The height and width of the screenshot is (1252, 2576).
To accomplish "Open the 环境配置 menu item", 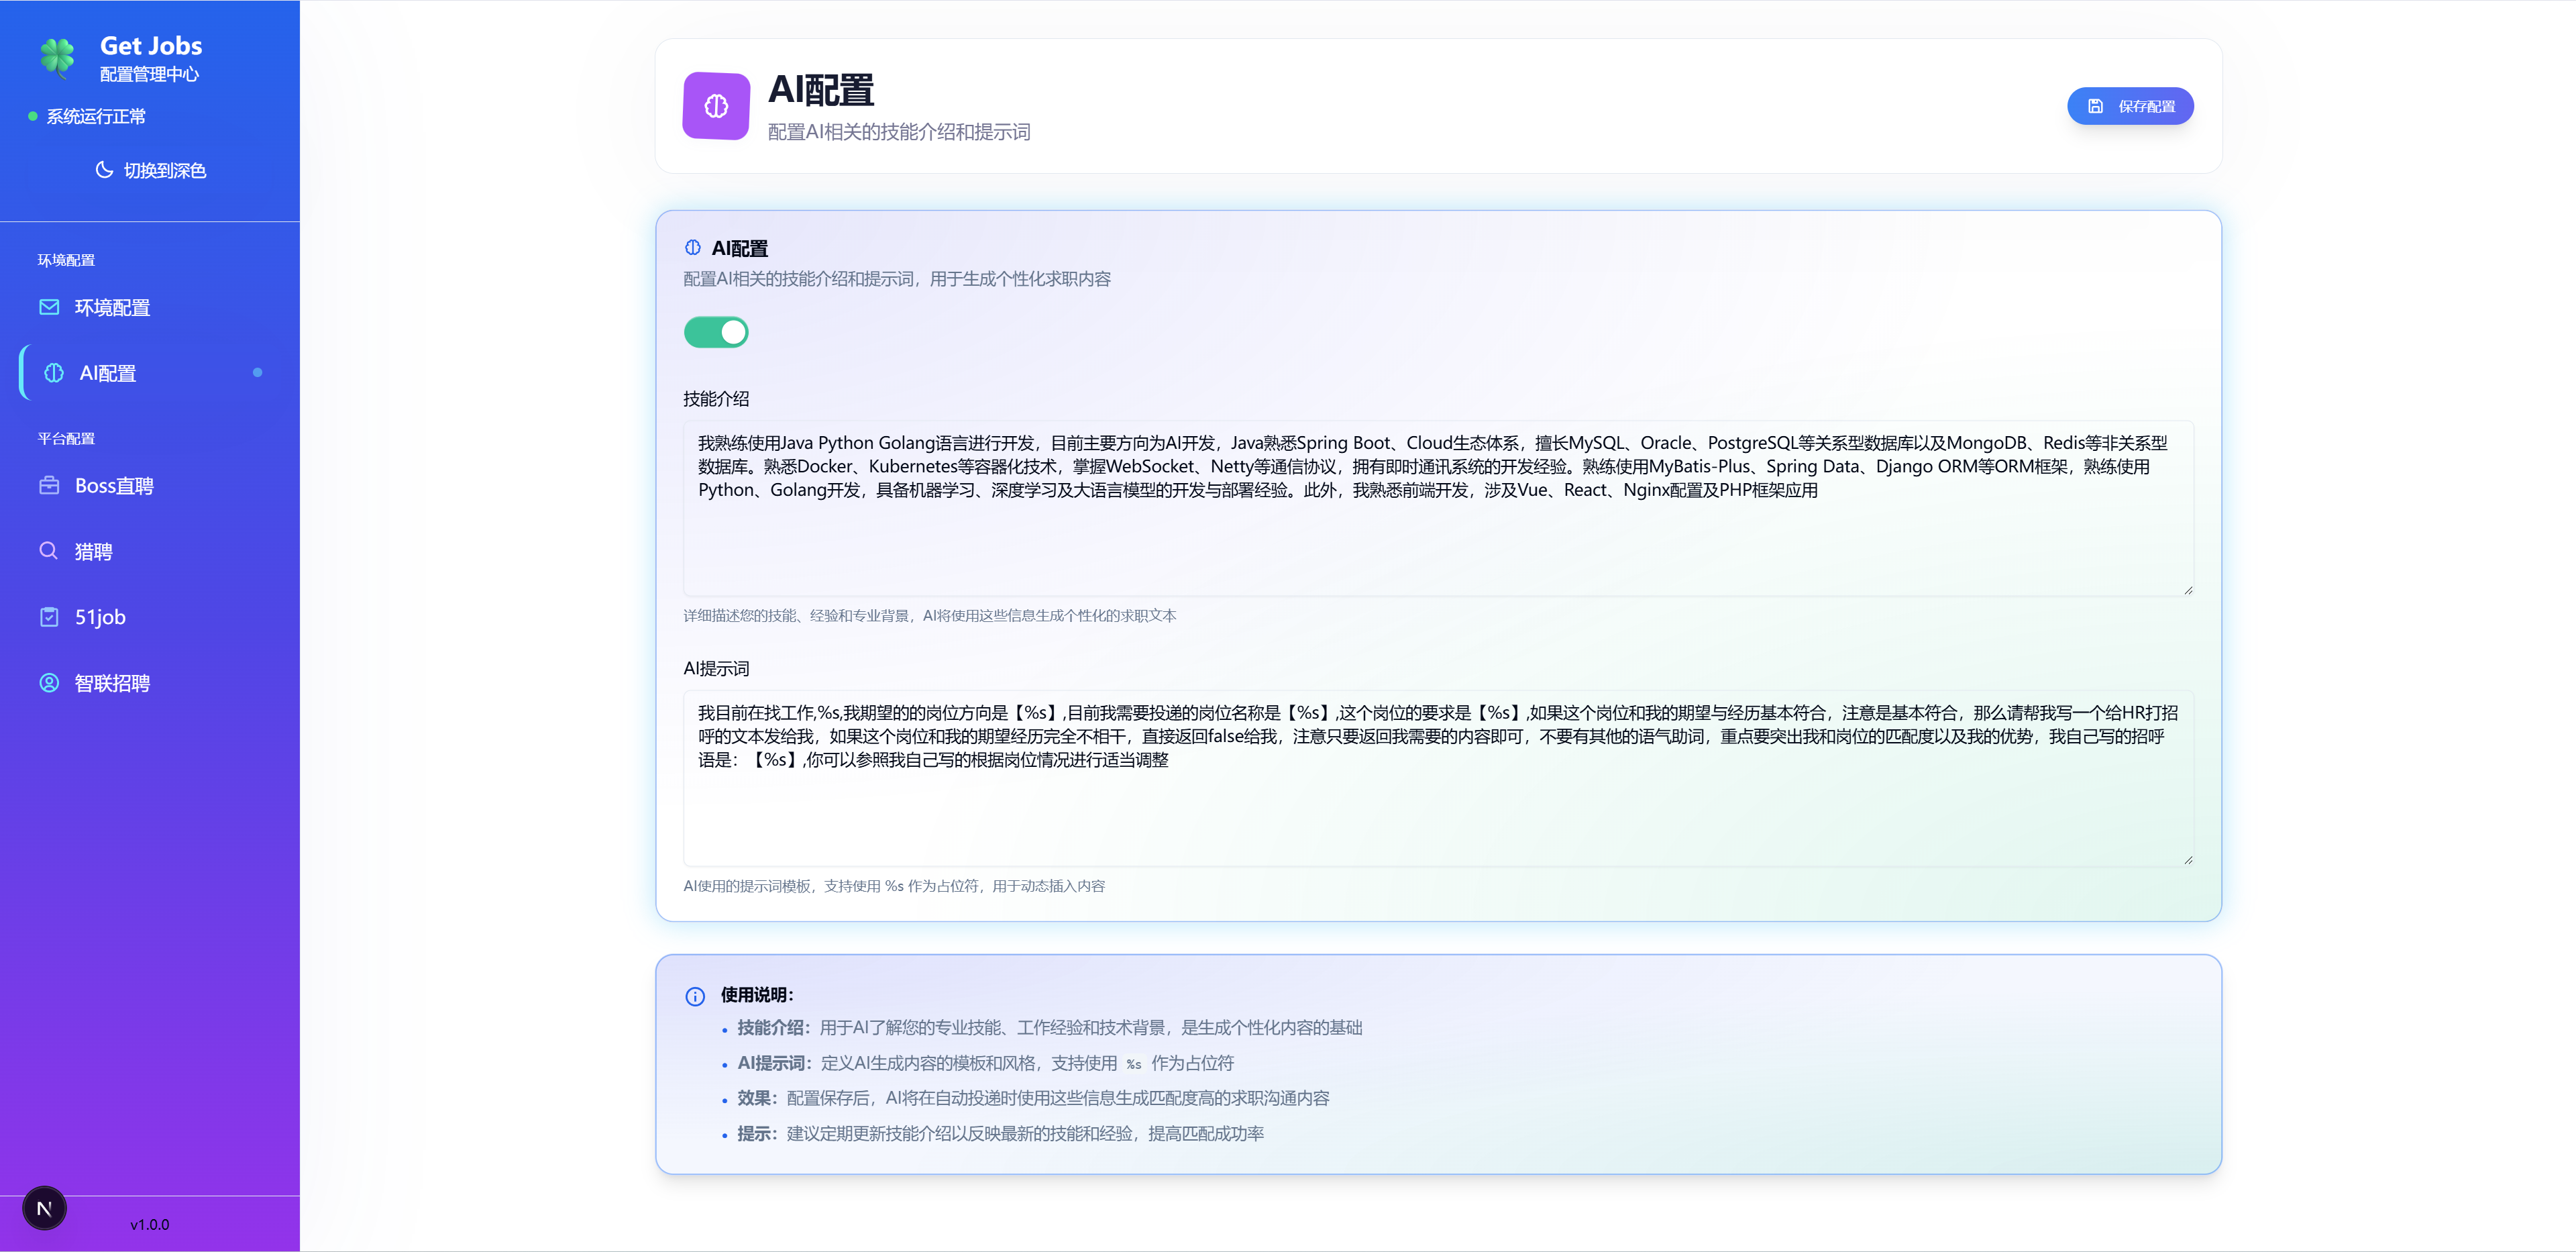I will (113, 307).
